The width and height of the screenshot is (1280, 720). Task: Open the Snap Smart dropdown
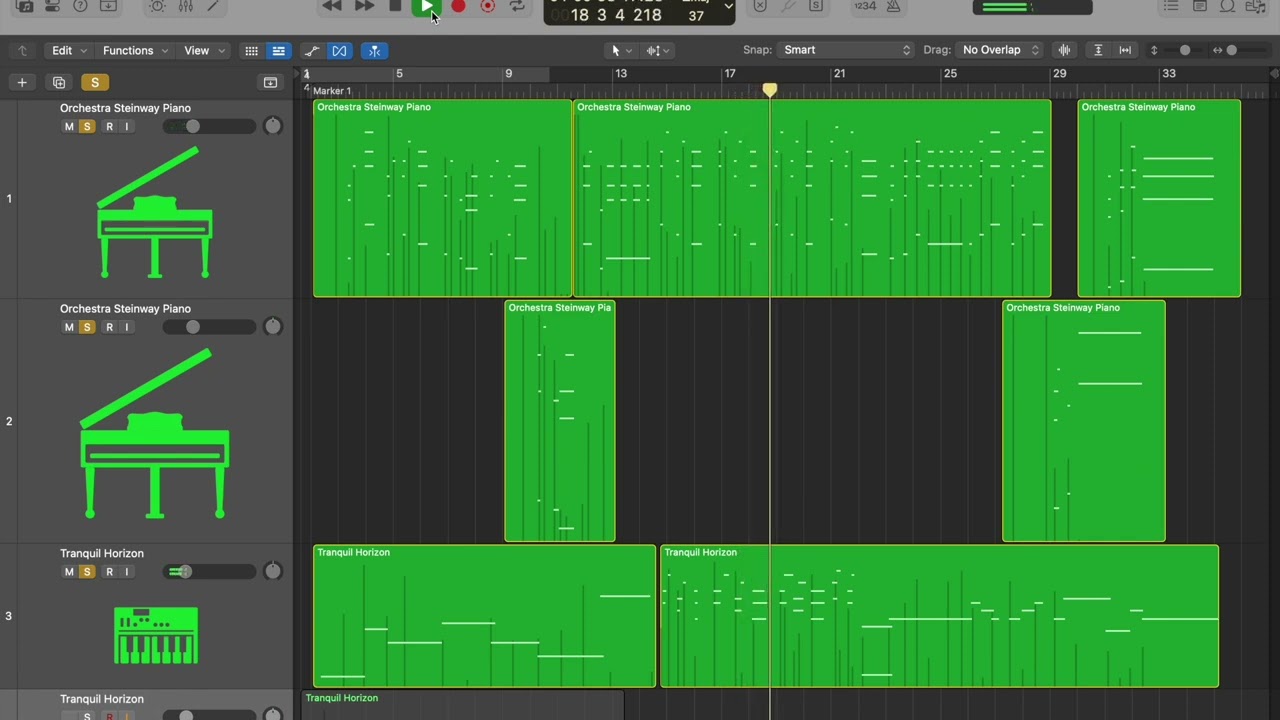click(846, 50)
